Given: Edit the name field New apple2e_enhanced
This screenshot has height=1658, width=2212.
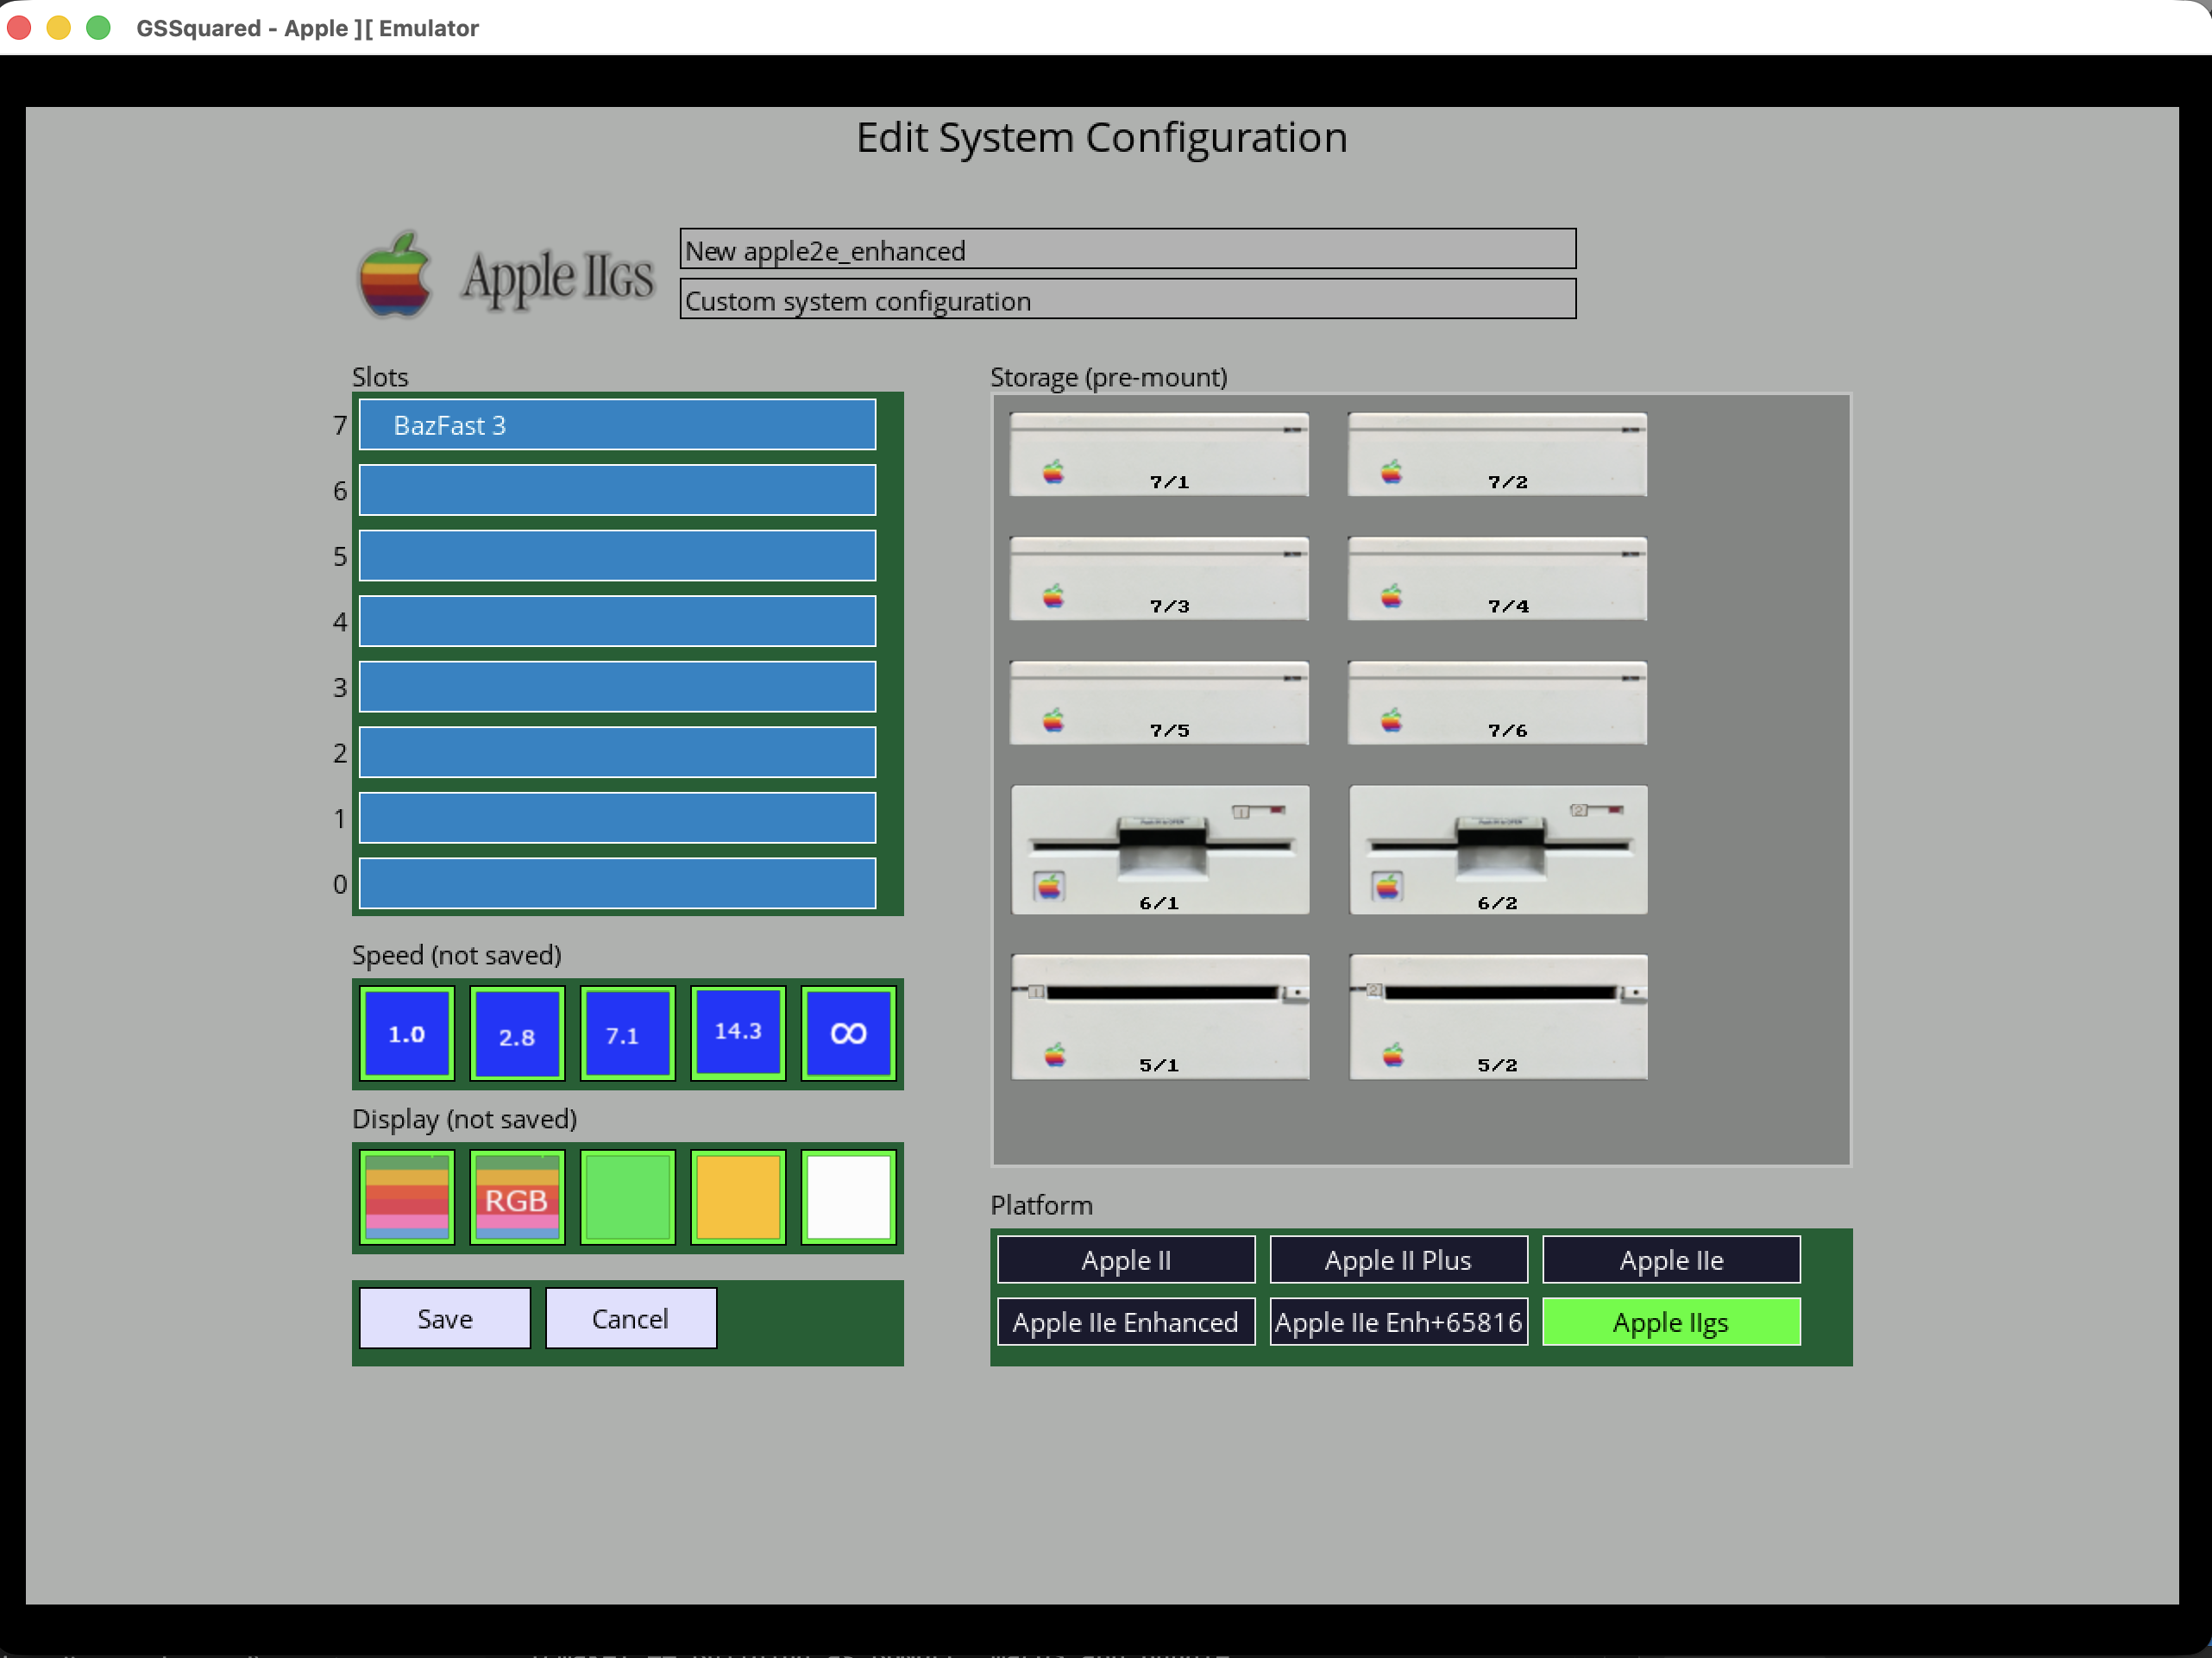Looking at the screenshot, I should [x=1128, y=249].
